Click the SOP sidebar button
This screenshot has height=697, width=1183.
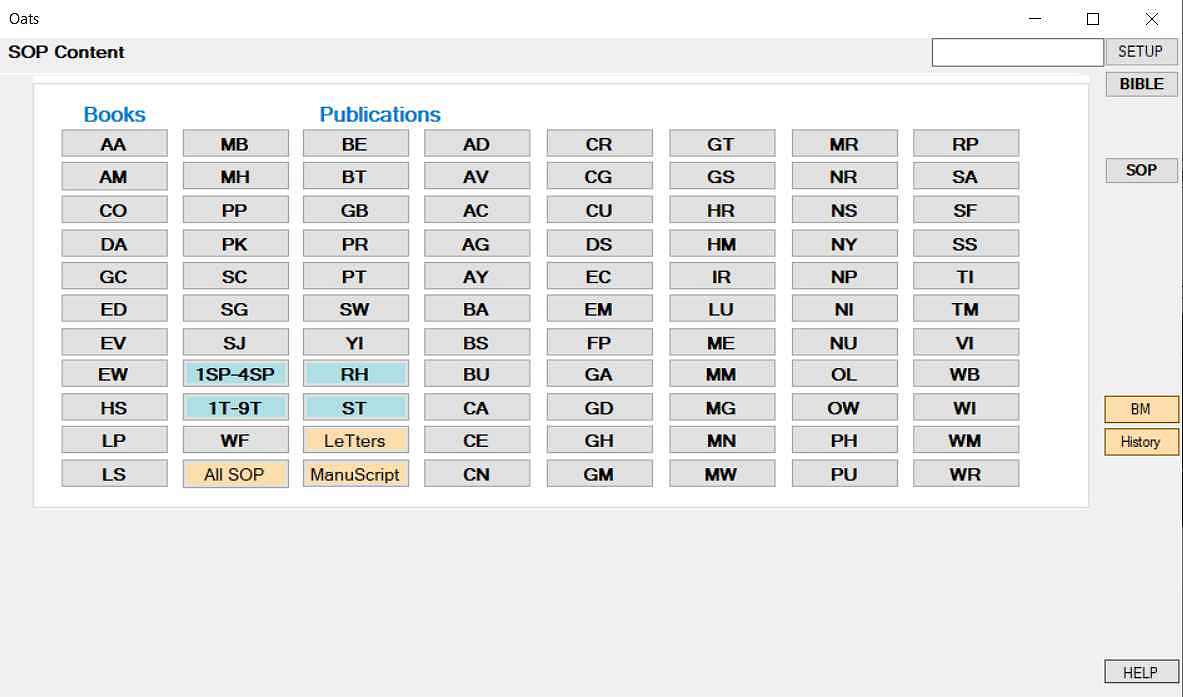click(x=1142, y=170)
